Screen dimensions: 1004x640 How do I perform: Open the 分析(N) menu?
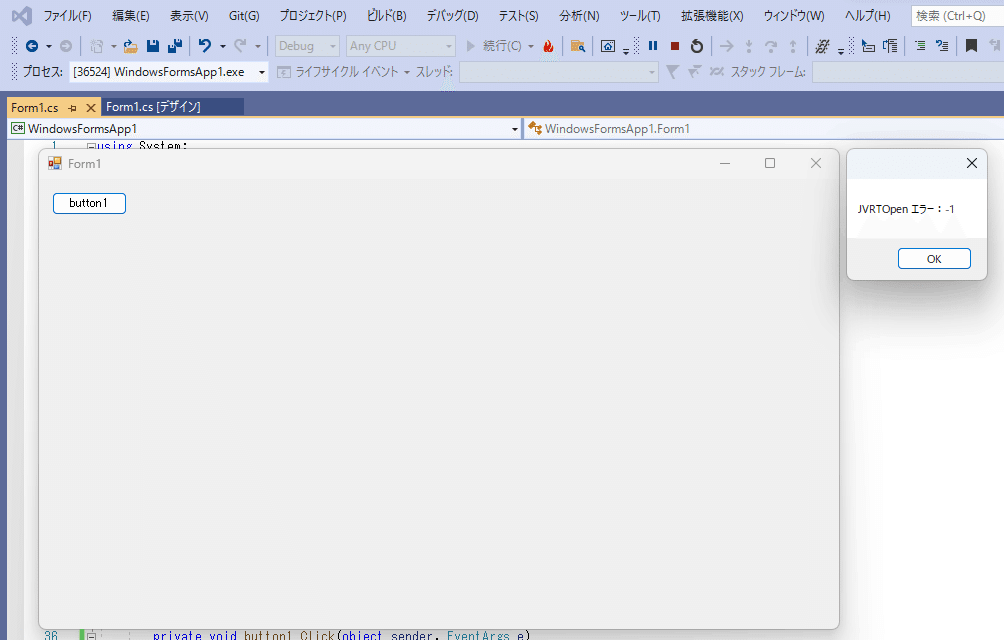(x=579, y=16)
